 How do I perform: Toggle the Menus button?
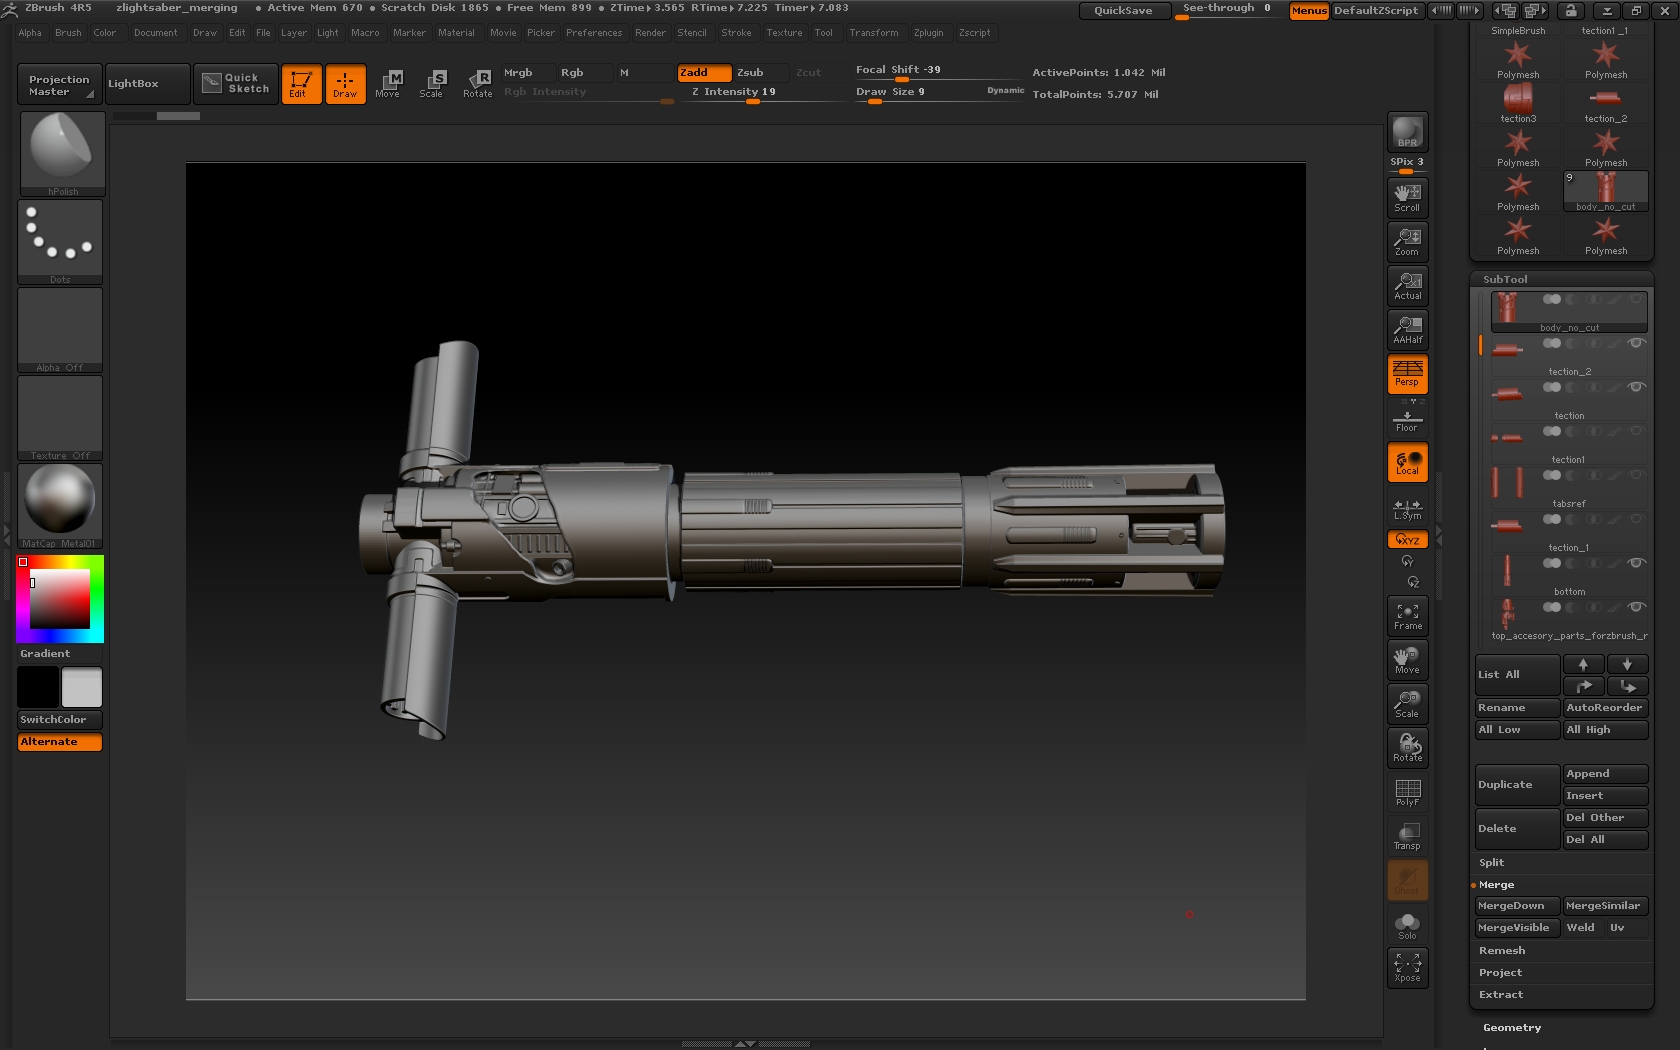[x=1308, y=11]
